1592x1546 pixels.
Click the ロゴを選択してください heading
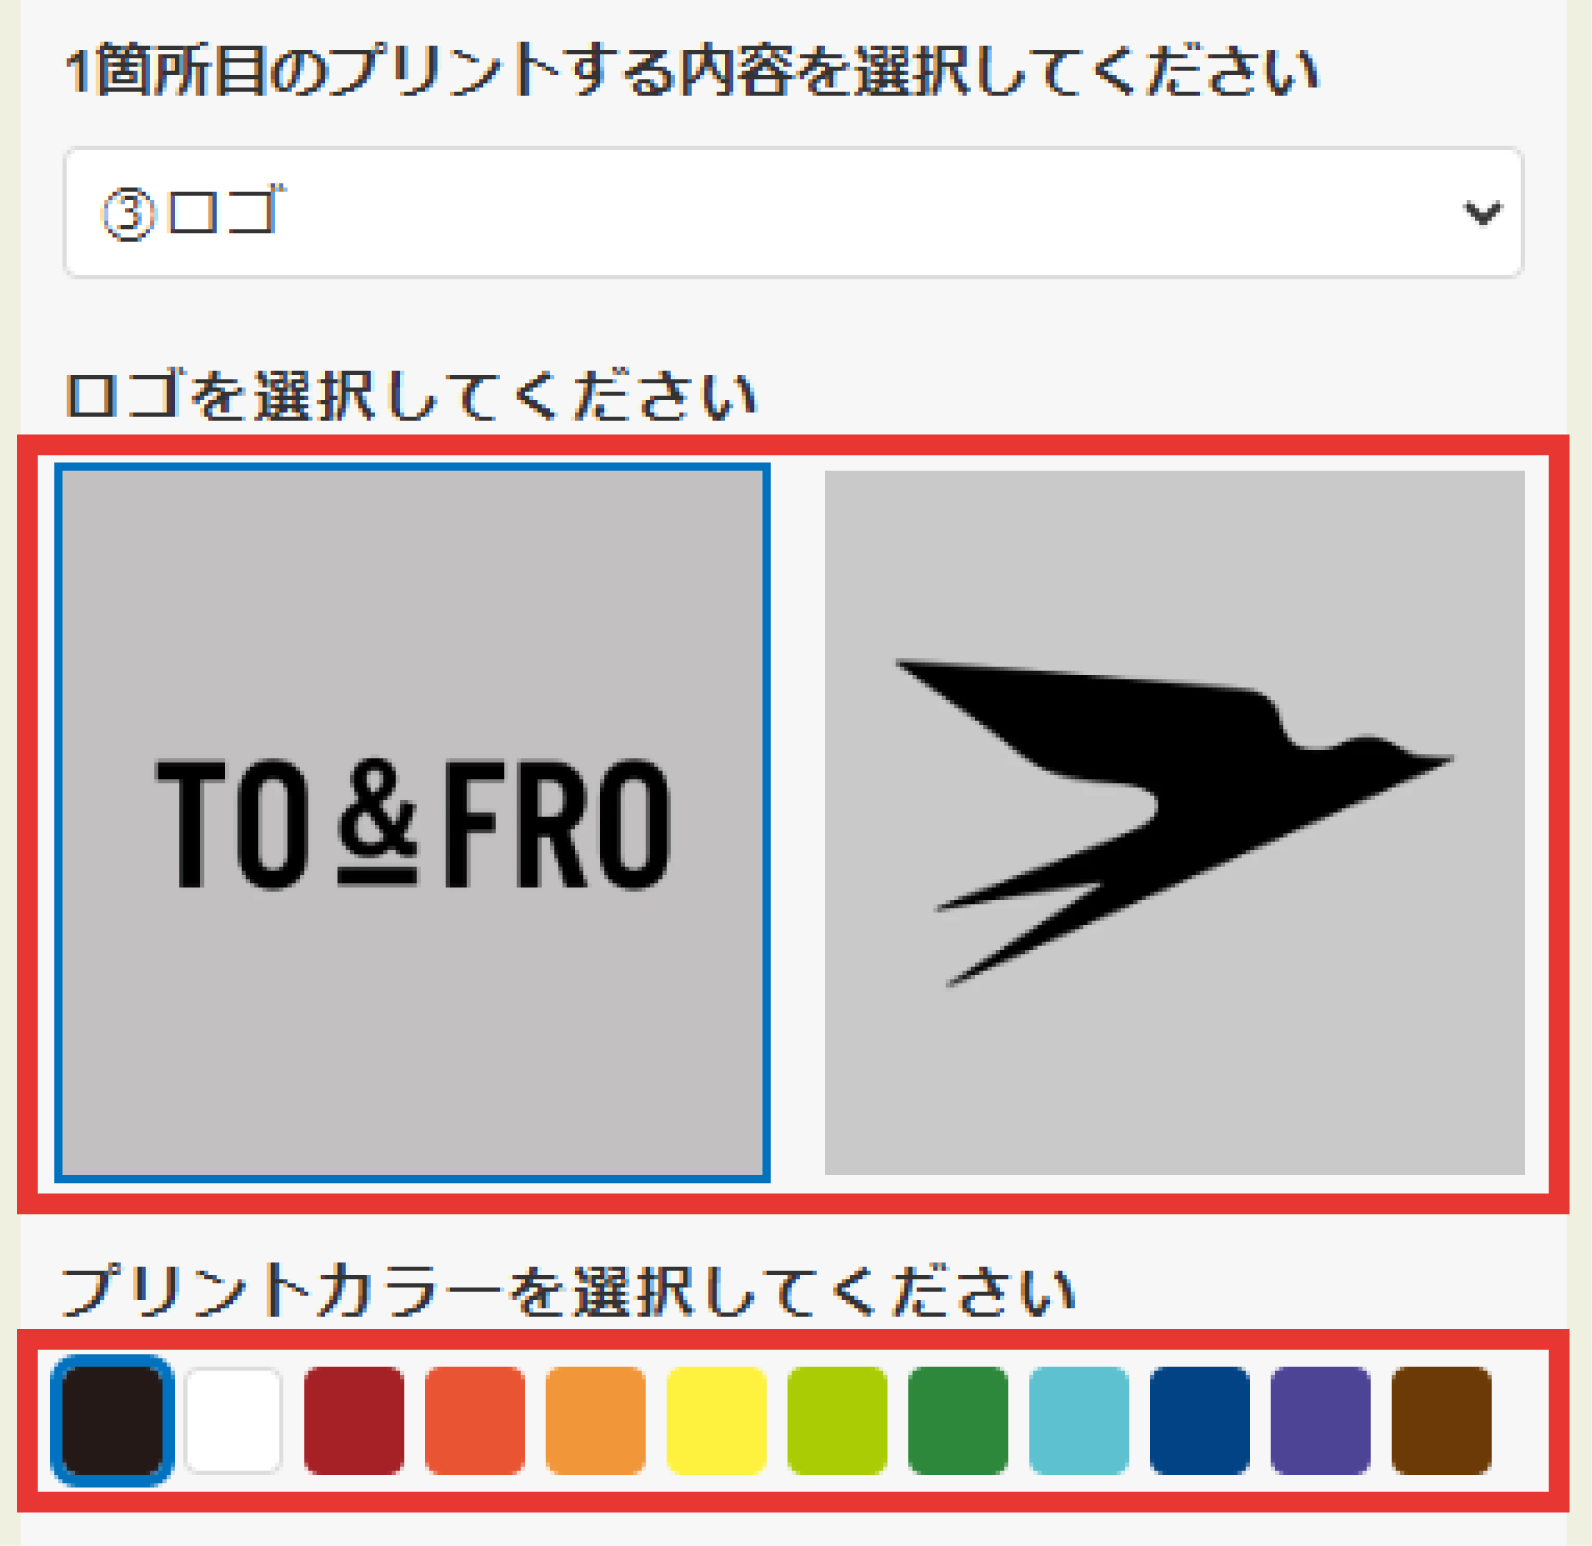pyautogui.click(x=411, y=395)
